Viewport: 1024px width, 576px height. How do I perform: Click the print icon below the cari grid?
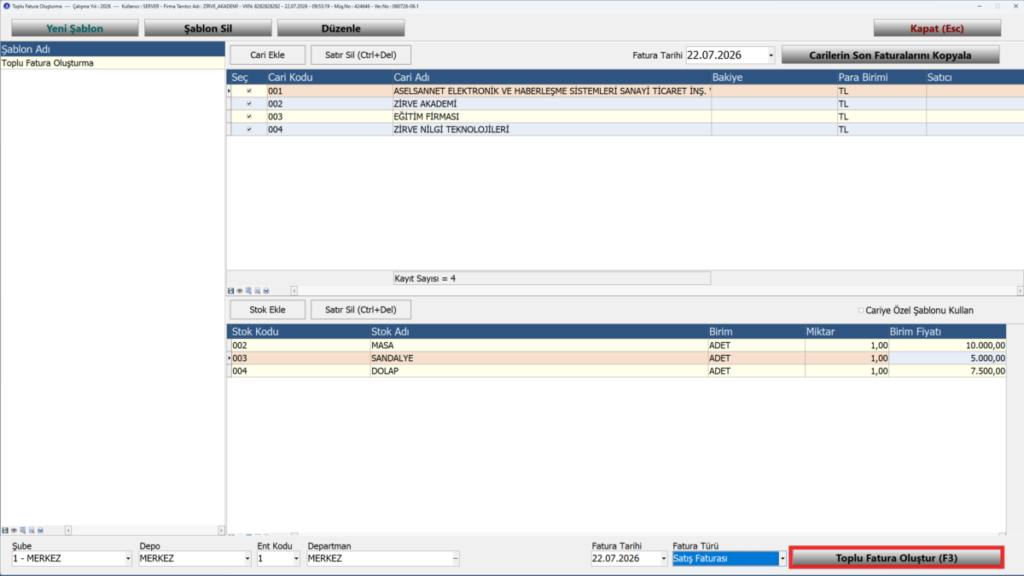click(266, 291)
